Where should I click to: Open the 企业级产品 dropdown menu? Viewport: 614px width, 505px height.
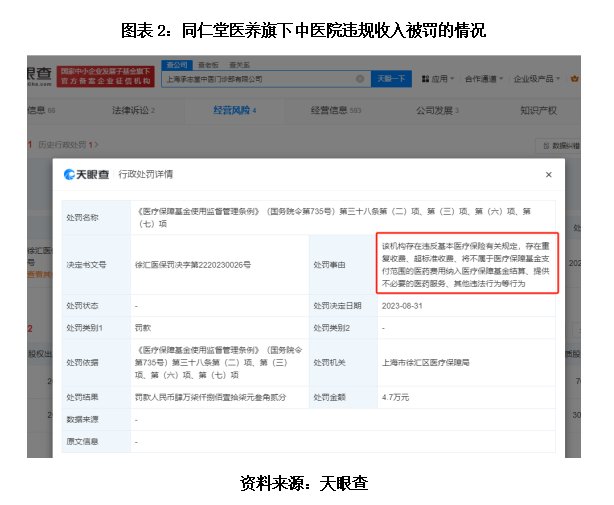coord(536,79)
